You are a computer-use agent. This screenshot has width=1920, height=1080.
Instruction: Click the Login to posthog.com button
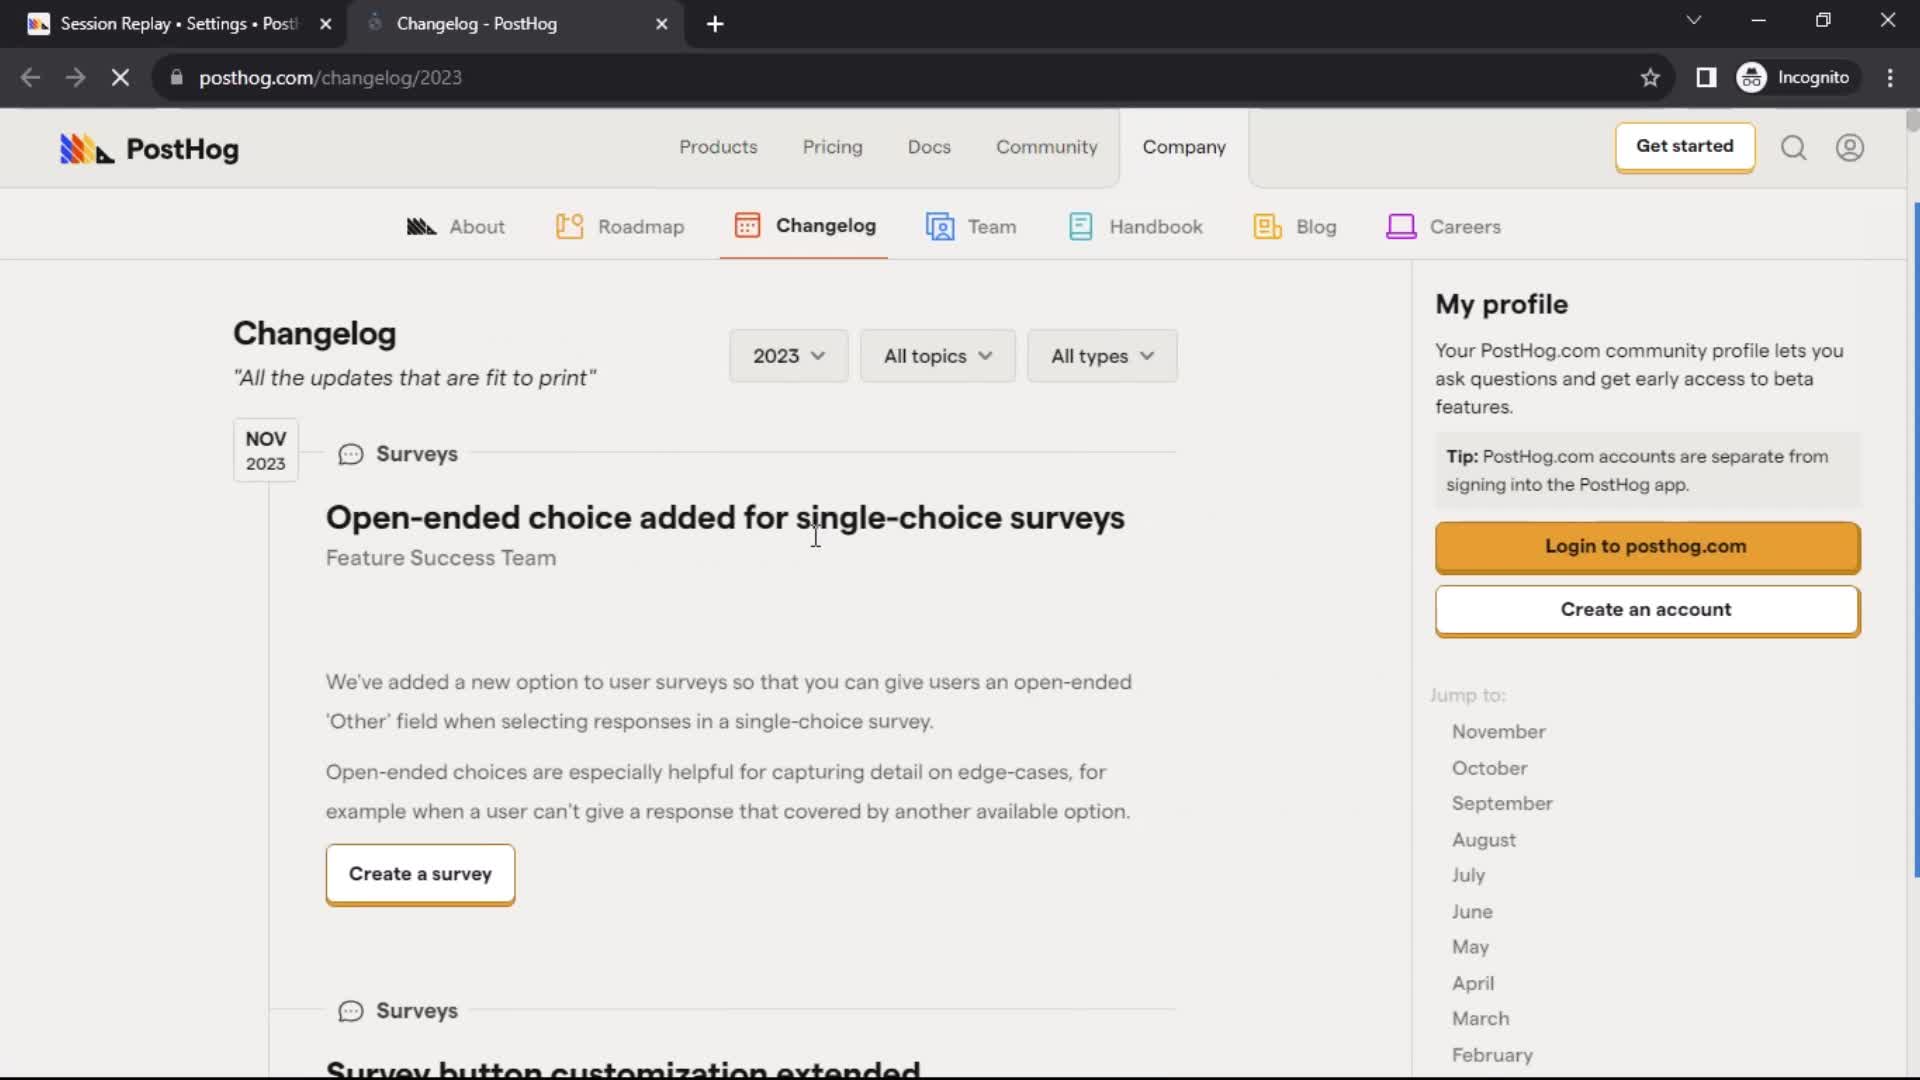(x=1646, y=546)
